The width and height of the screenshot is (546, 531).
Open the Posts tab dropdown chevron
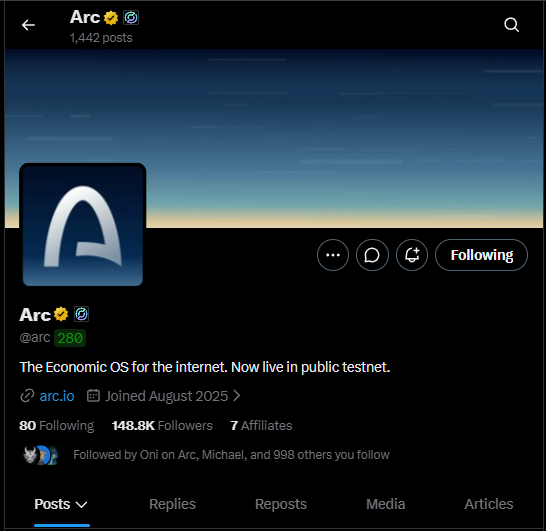tap(81, 505)
